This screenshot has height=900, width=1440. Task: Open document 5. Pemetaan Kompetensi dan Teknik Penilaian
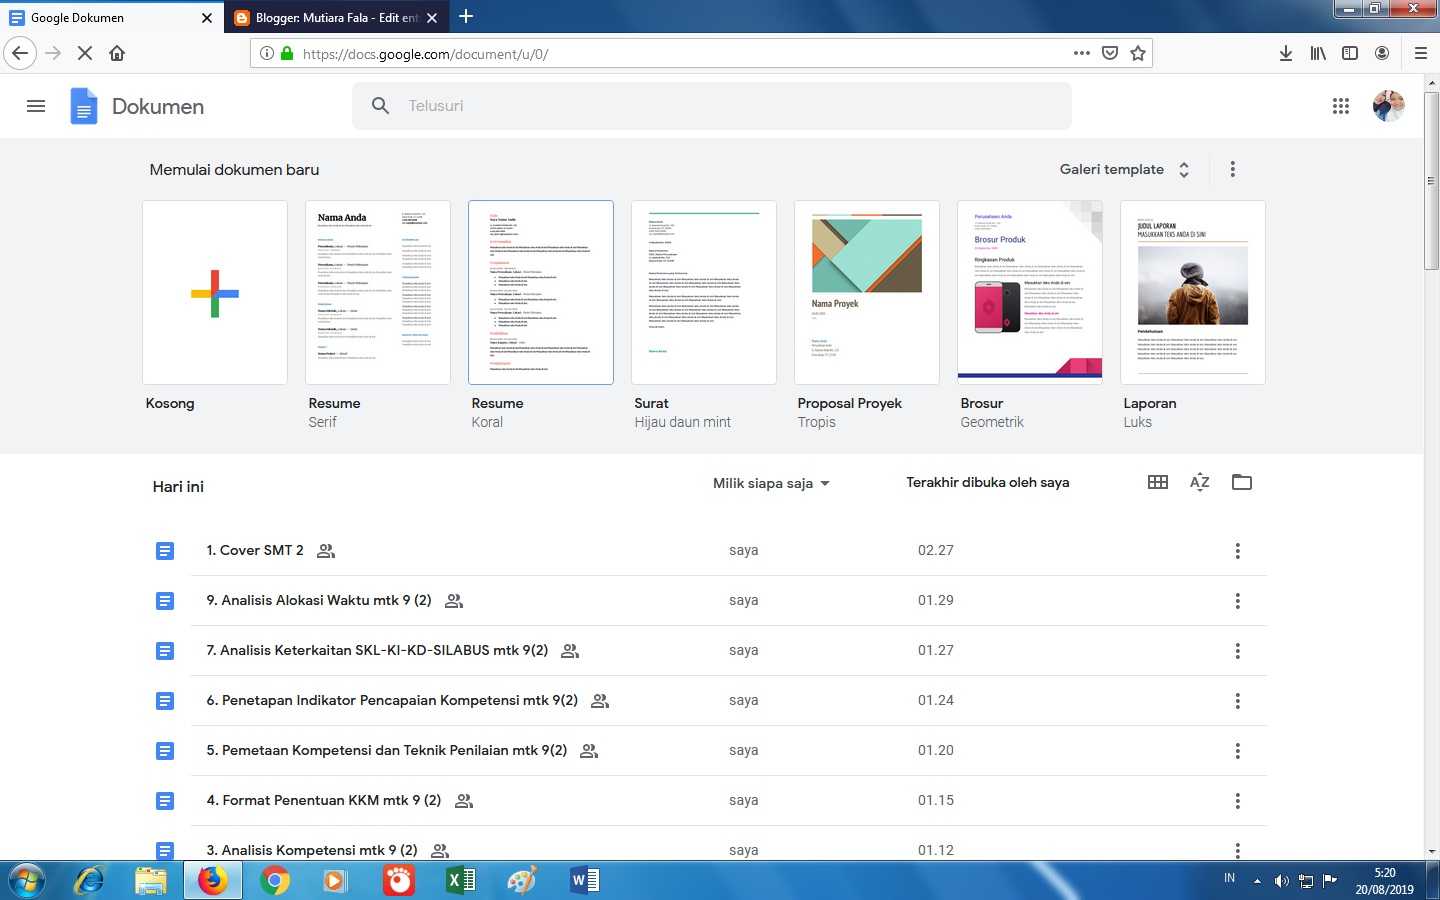tap(387, 750)
